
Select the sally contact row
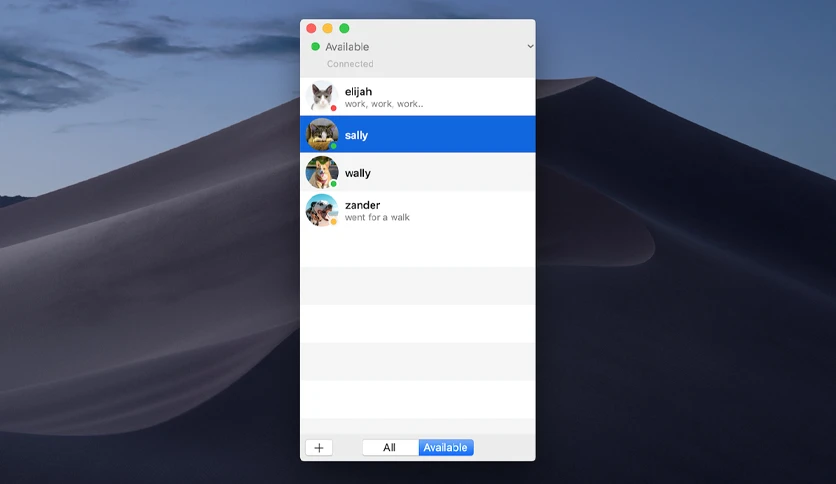tap(417, 134)
